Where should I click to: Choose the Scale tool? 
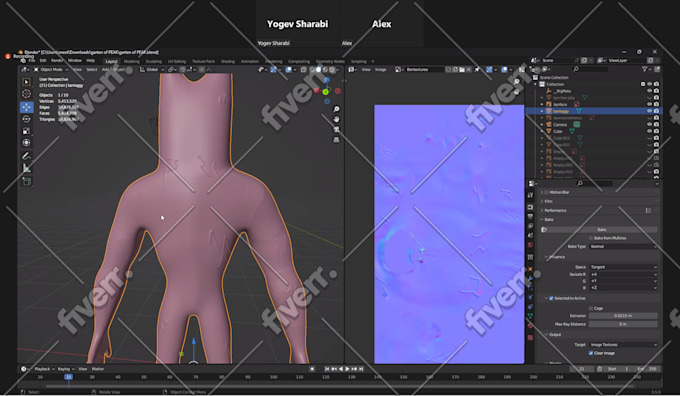point(26,131)
